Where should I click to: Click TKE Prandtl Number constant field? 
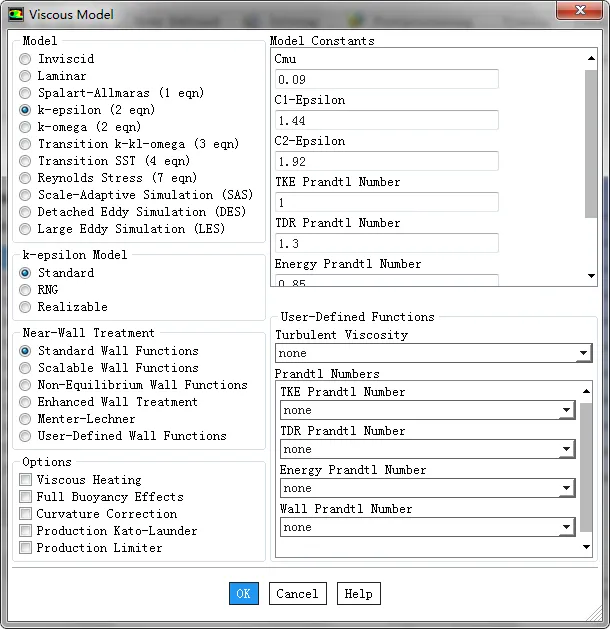(387, 202)
